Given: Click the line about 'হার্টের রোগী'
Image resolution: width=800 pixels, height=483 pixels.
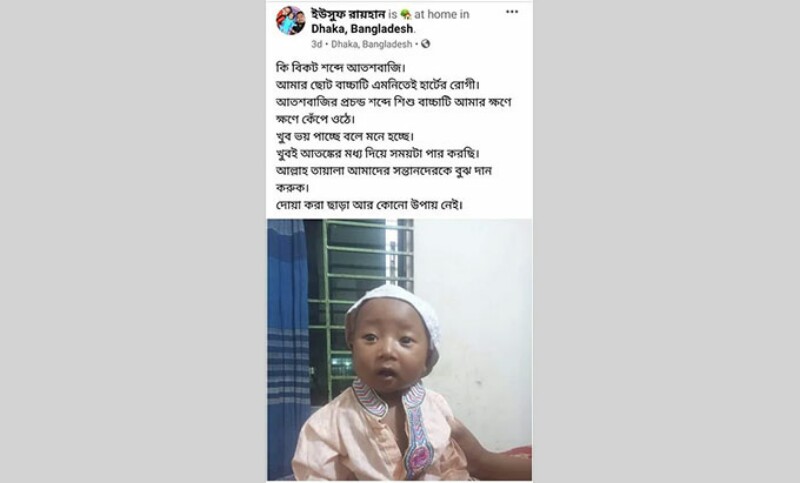Looking at the screenshot, I should point(378,84).
